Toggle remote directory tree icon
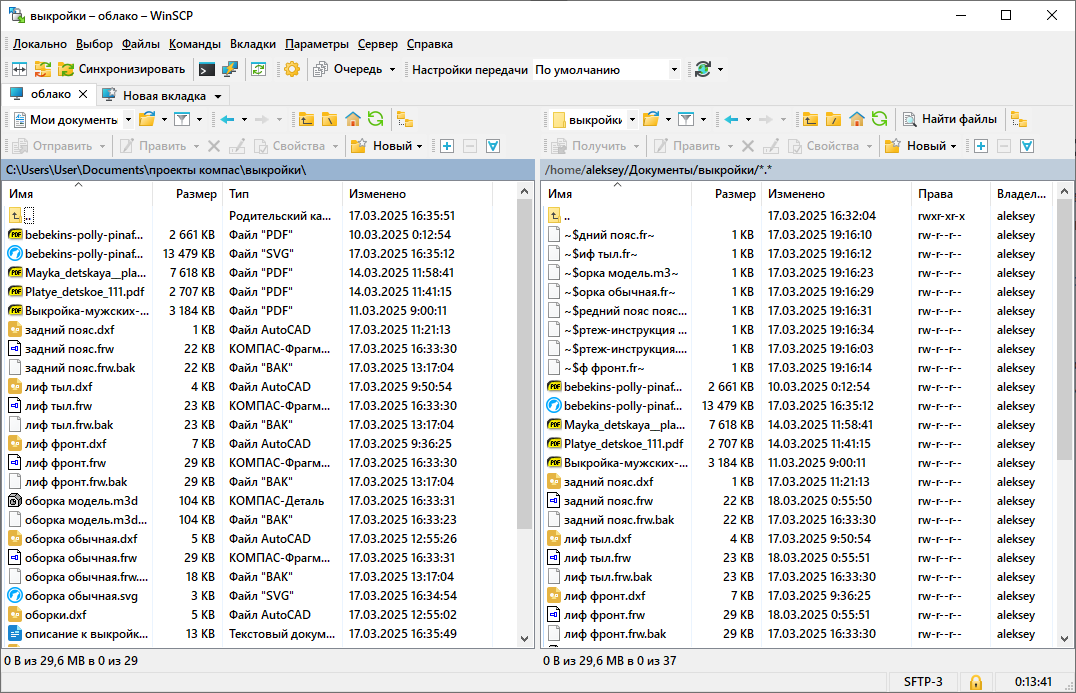The height and width of the screenshot is (693, 1076). point(1019,119)
